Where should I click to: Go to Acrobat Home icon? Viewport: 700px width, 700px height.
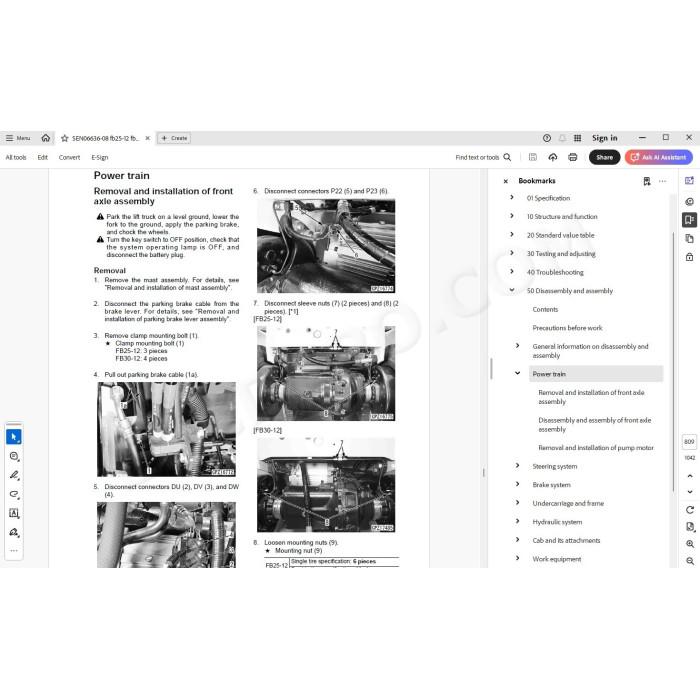(x=46, y=138)
